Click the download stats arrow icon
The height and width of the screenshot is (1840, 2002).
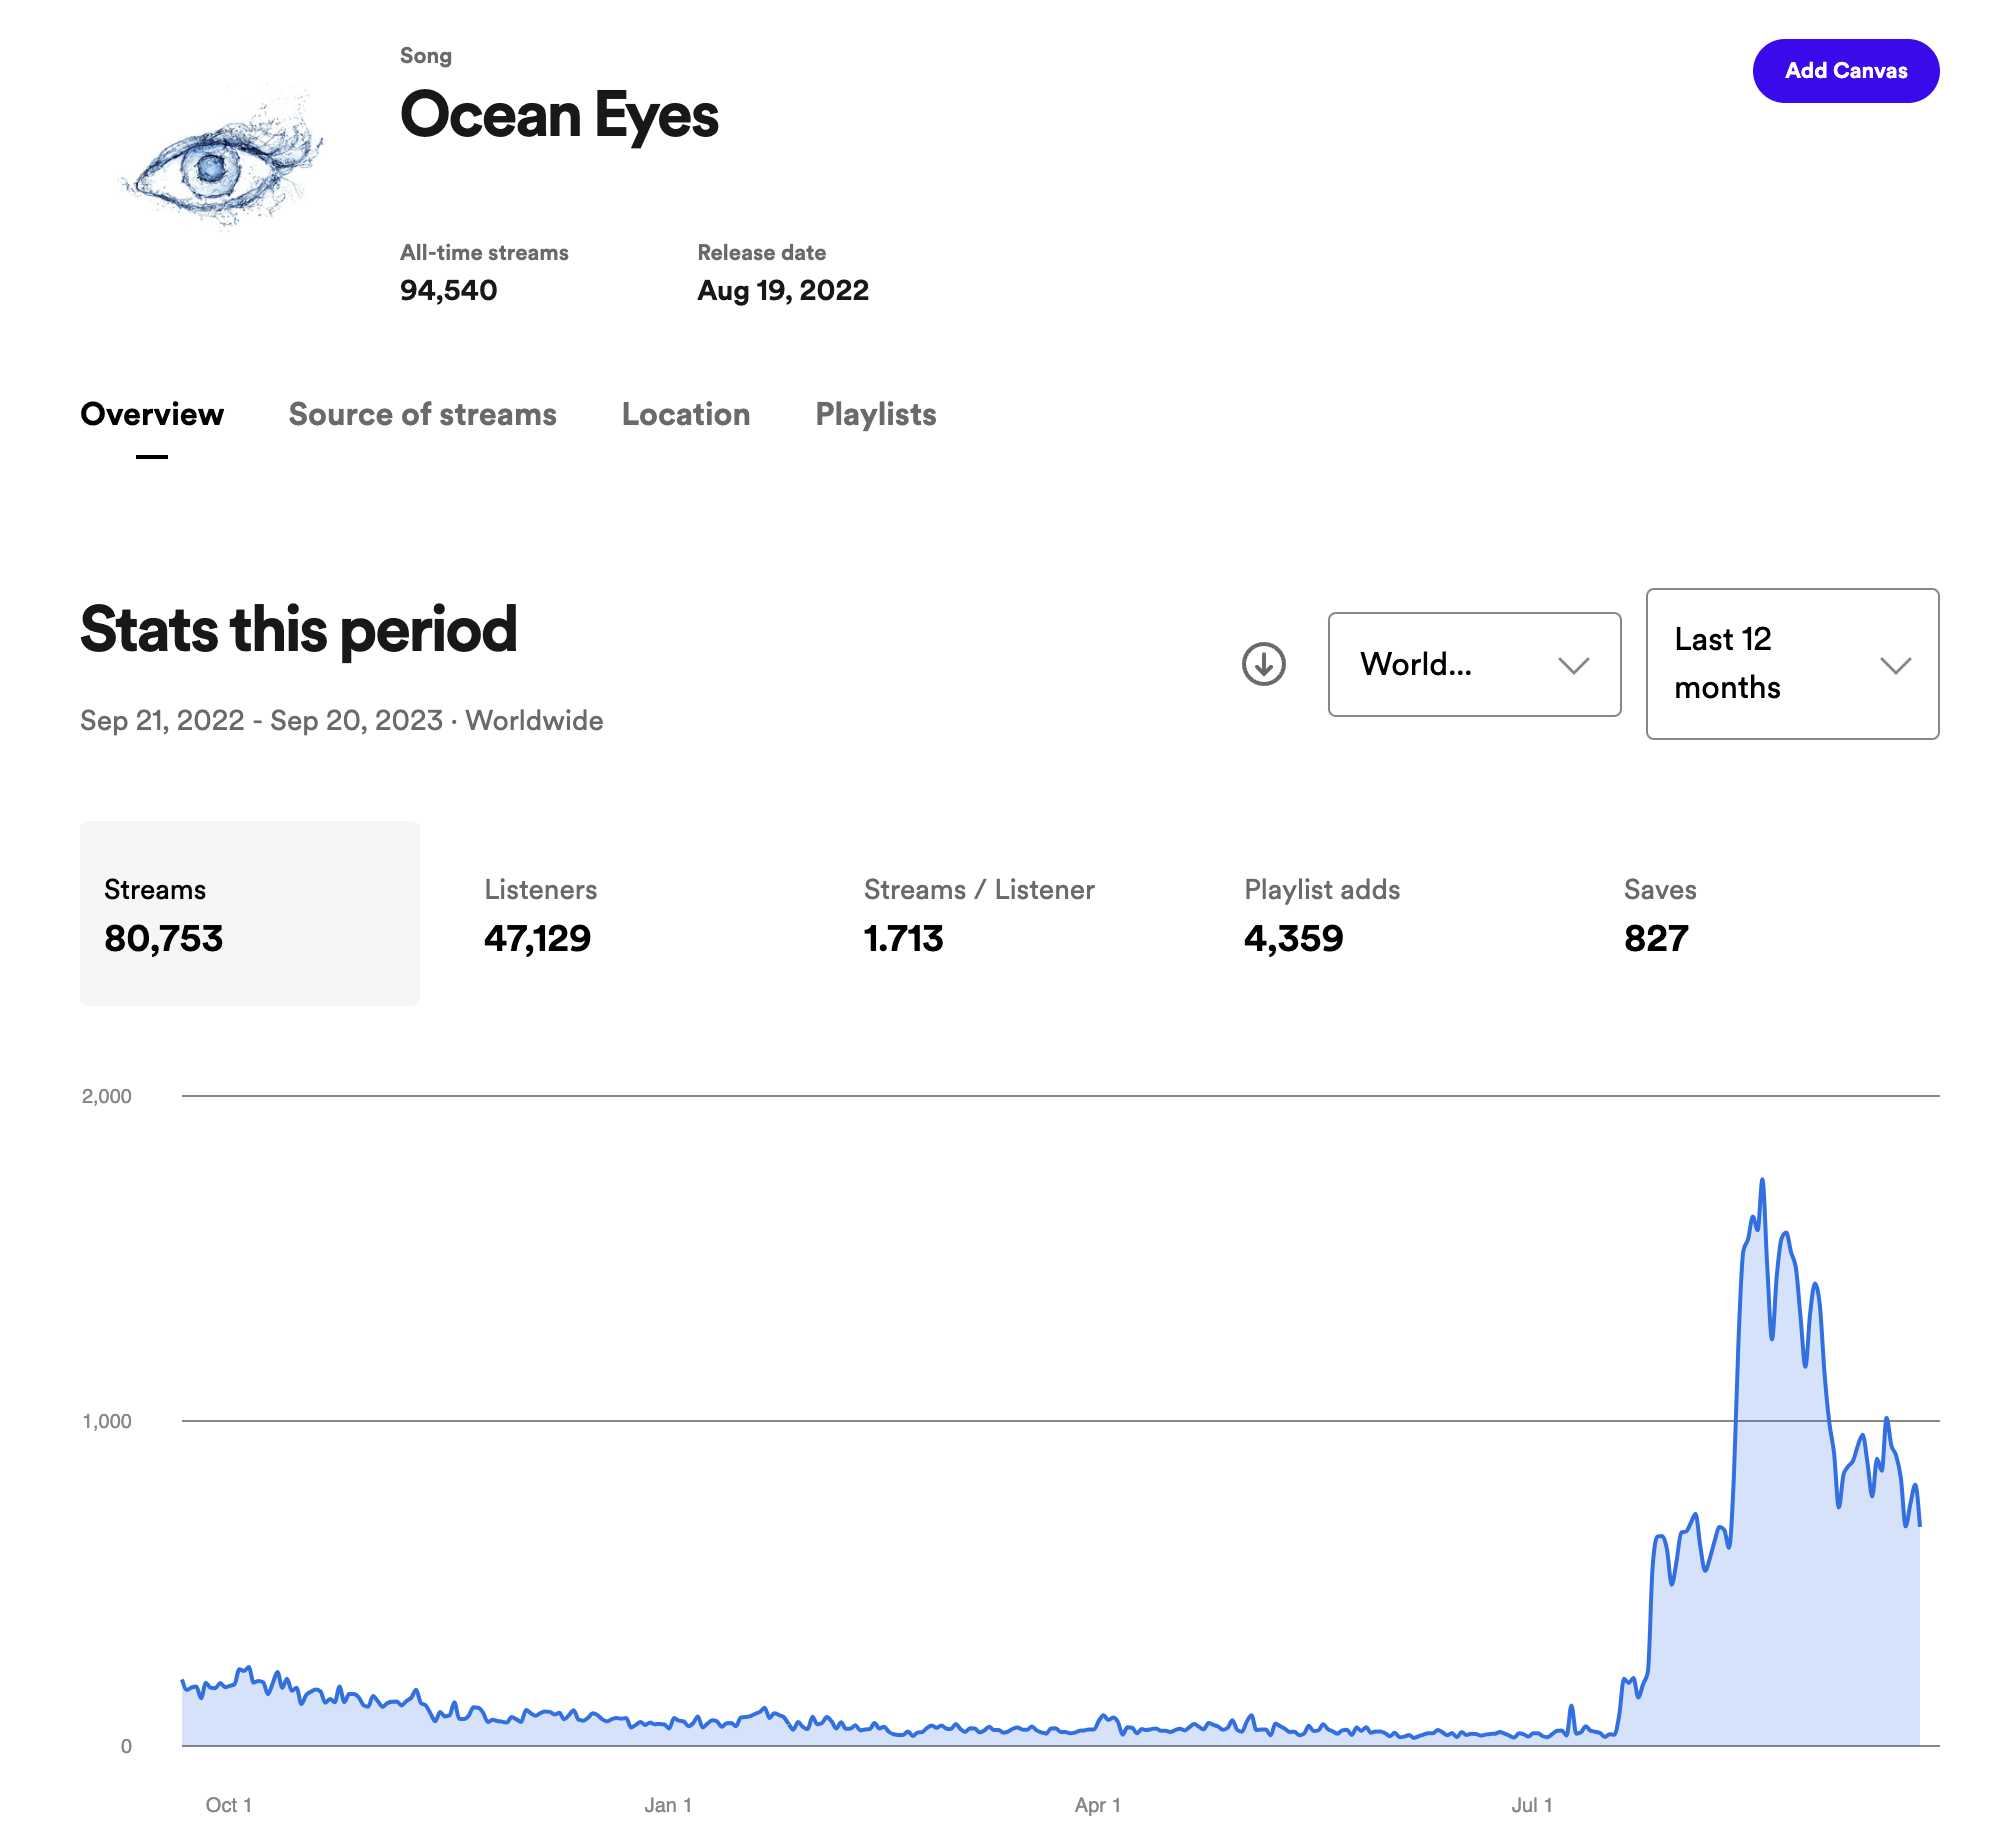1263,664
